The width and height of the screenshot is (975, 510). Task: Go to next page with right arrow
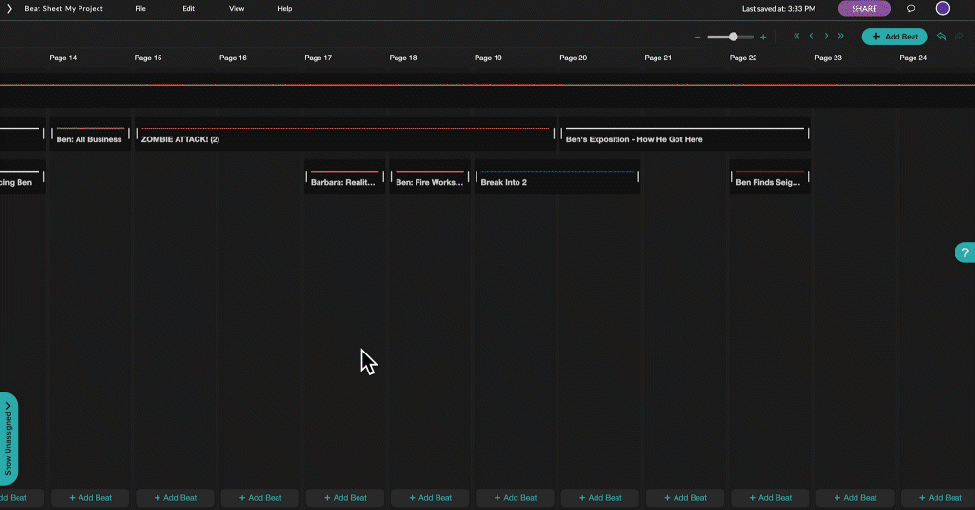coord(826,36)
